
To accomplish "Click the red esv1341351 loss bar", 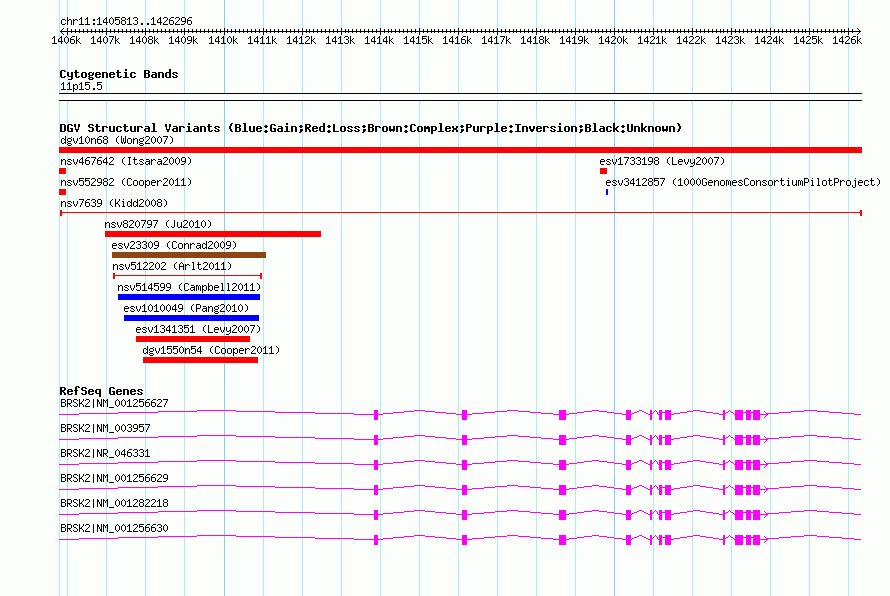I will click(x=193, y=339).
